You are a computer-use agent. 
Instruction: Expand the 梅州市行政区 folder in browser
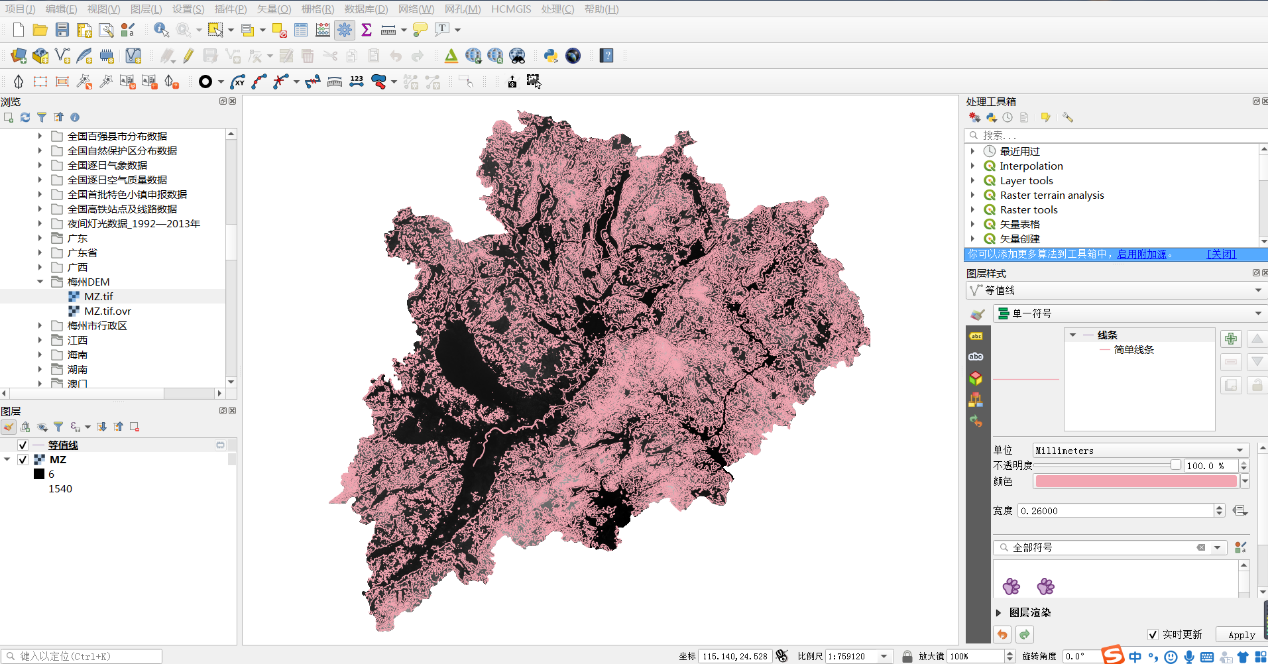(41, 326)
